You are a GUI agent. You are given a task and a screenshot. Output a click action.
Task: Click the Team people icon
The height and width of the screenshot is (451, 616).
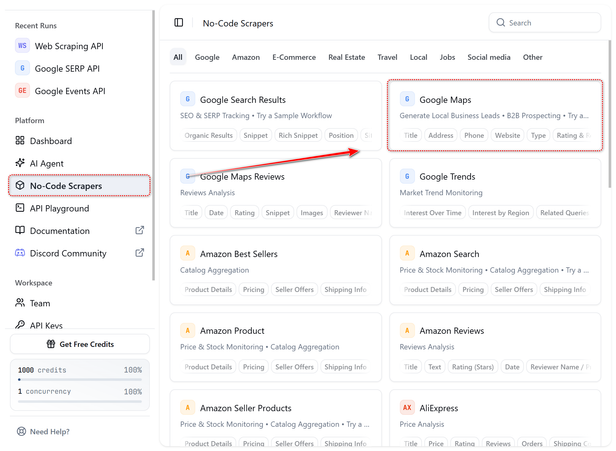click(x=20, y=302)
